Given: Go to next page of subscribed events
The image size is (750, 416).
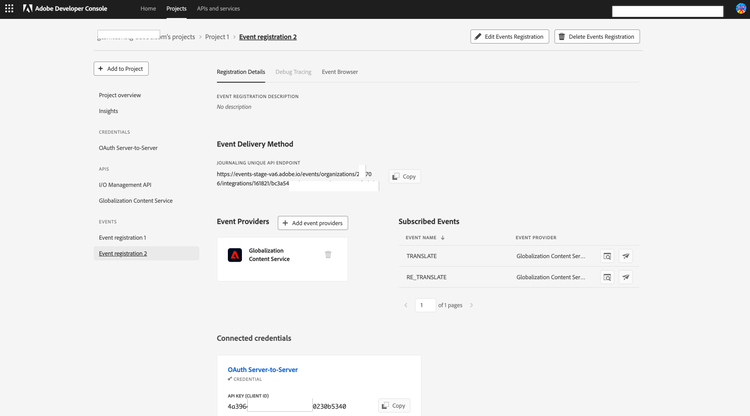Looking at the screenshot, I should pos(471,305).
